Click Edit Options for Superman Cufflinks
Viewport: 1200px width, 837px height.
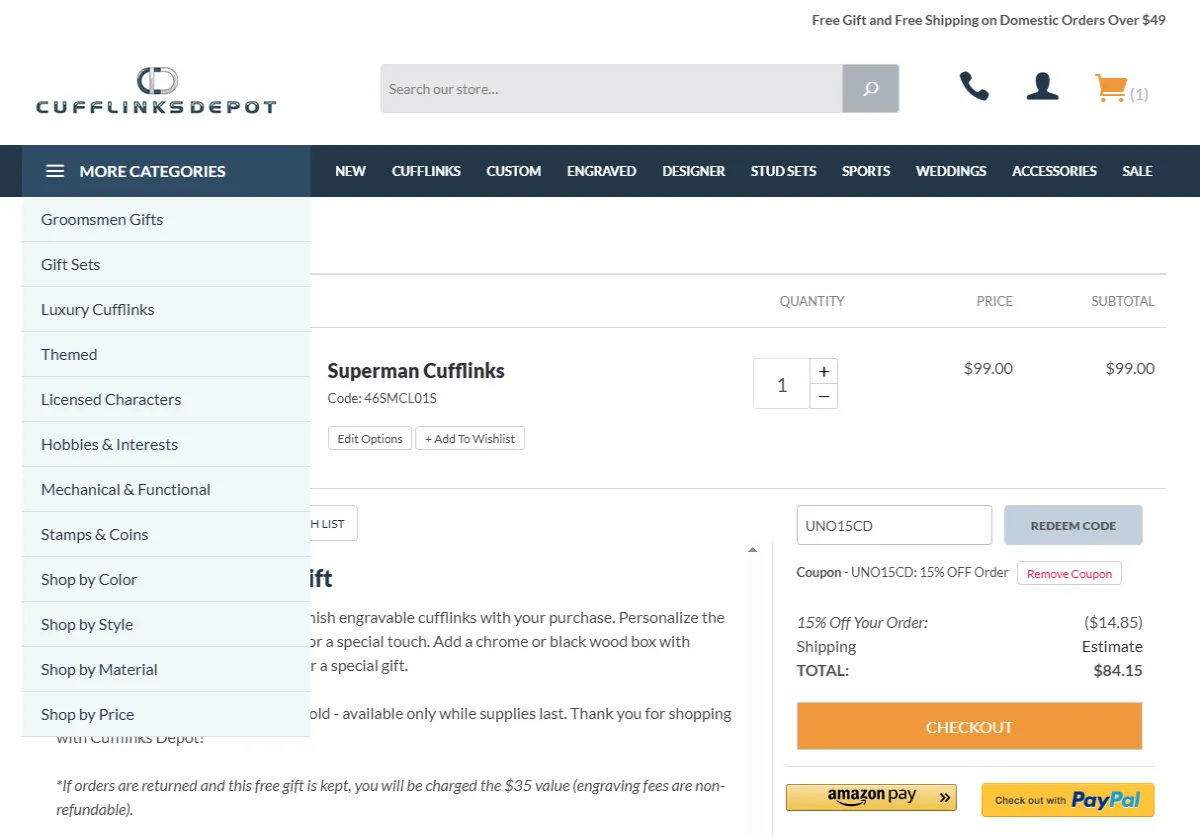point(370,439)
